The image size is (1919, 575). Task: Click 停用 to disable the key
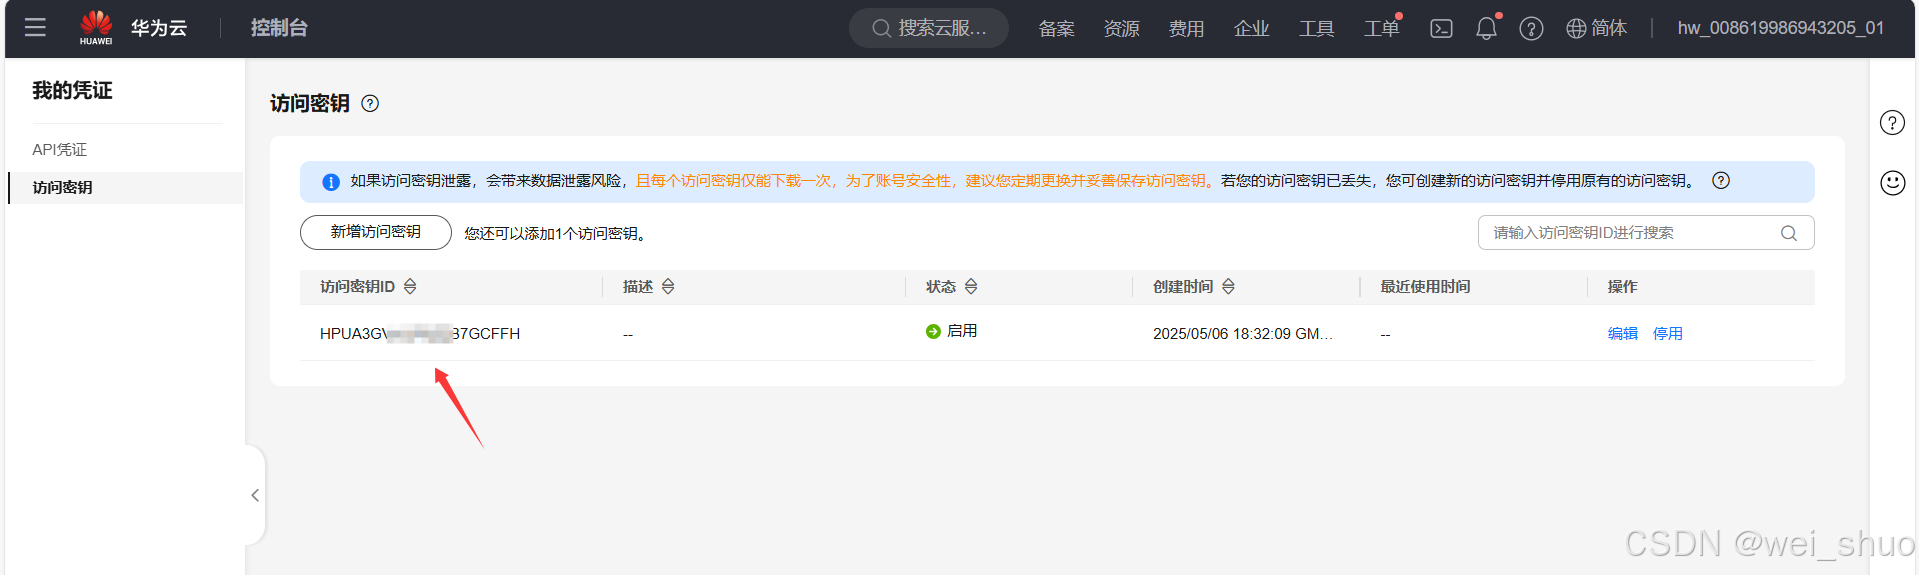coord(1667,334)
